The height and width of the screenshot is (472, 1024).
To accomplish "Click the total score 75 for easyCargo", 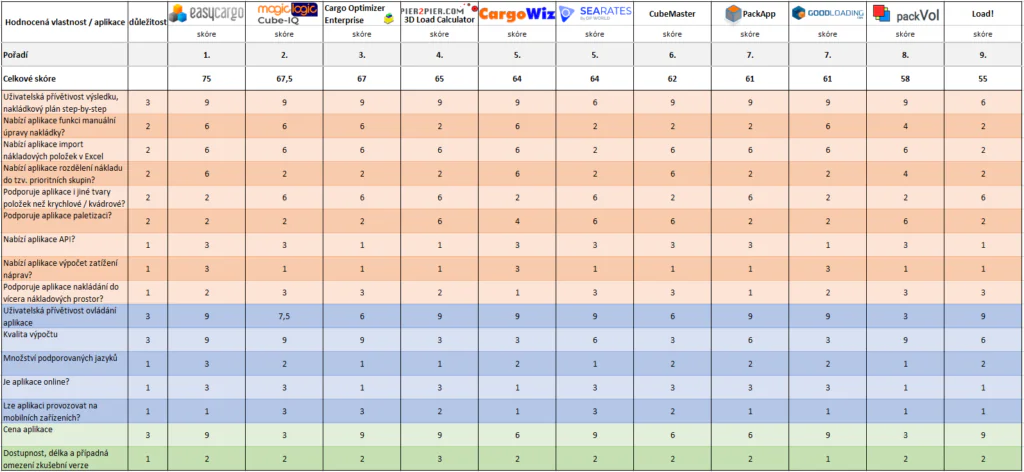I will pos(206,79).
